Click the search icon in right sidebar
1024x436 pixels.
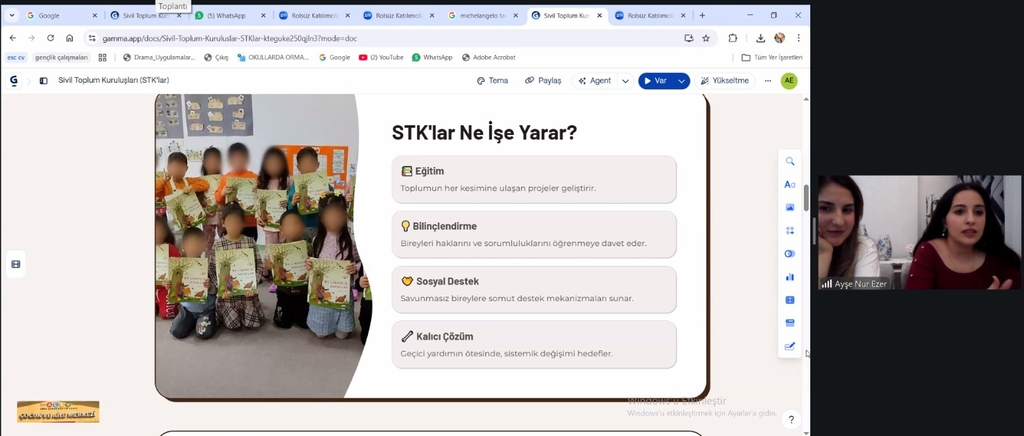click(790, 161)
